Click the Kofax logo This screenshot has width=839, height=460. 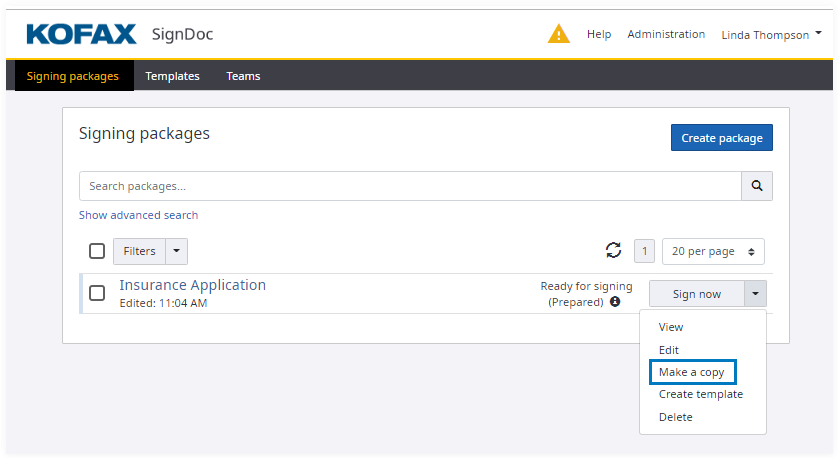point(81,34)
